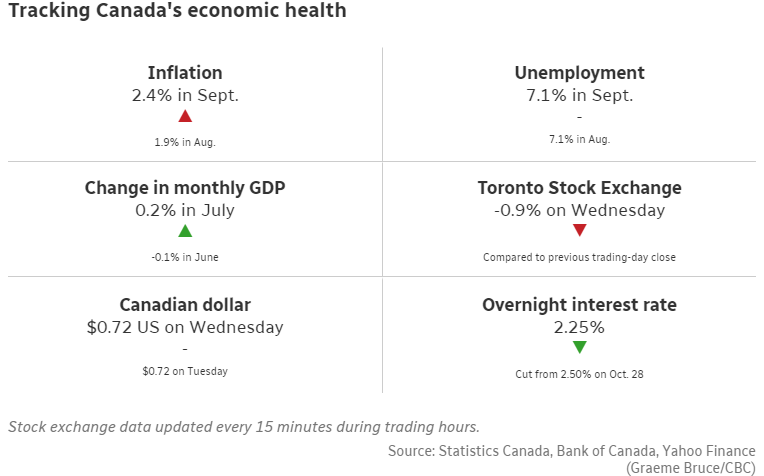Click the 'Tracking Canada's economic health' title

coord(177,12)
